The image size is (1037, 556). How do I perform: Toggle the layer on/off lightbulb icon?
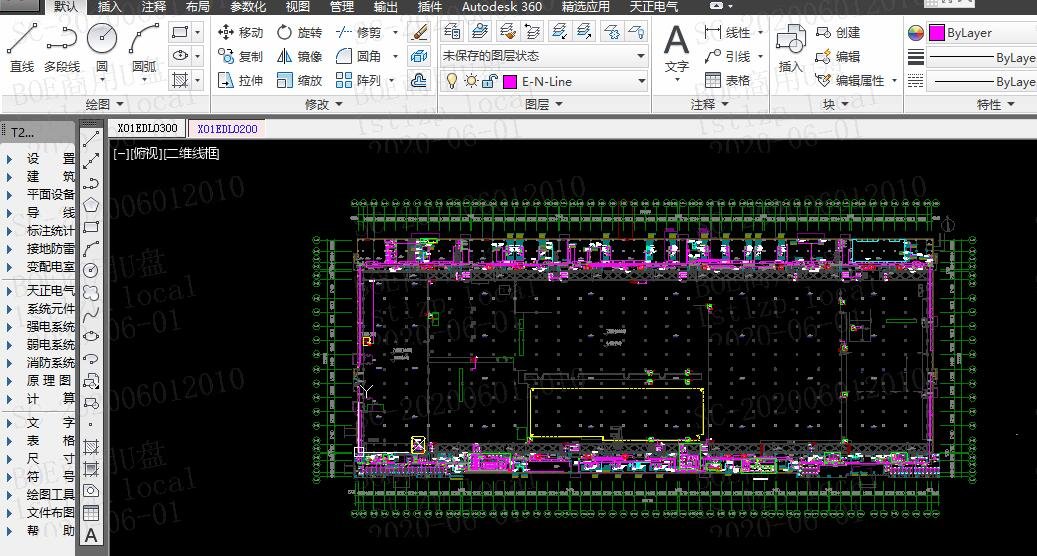click(452, 81)
